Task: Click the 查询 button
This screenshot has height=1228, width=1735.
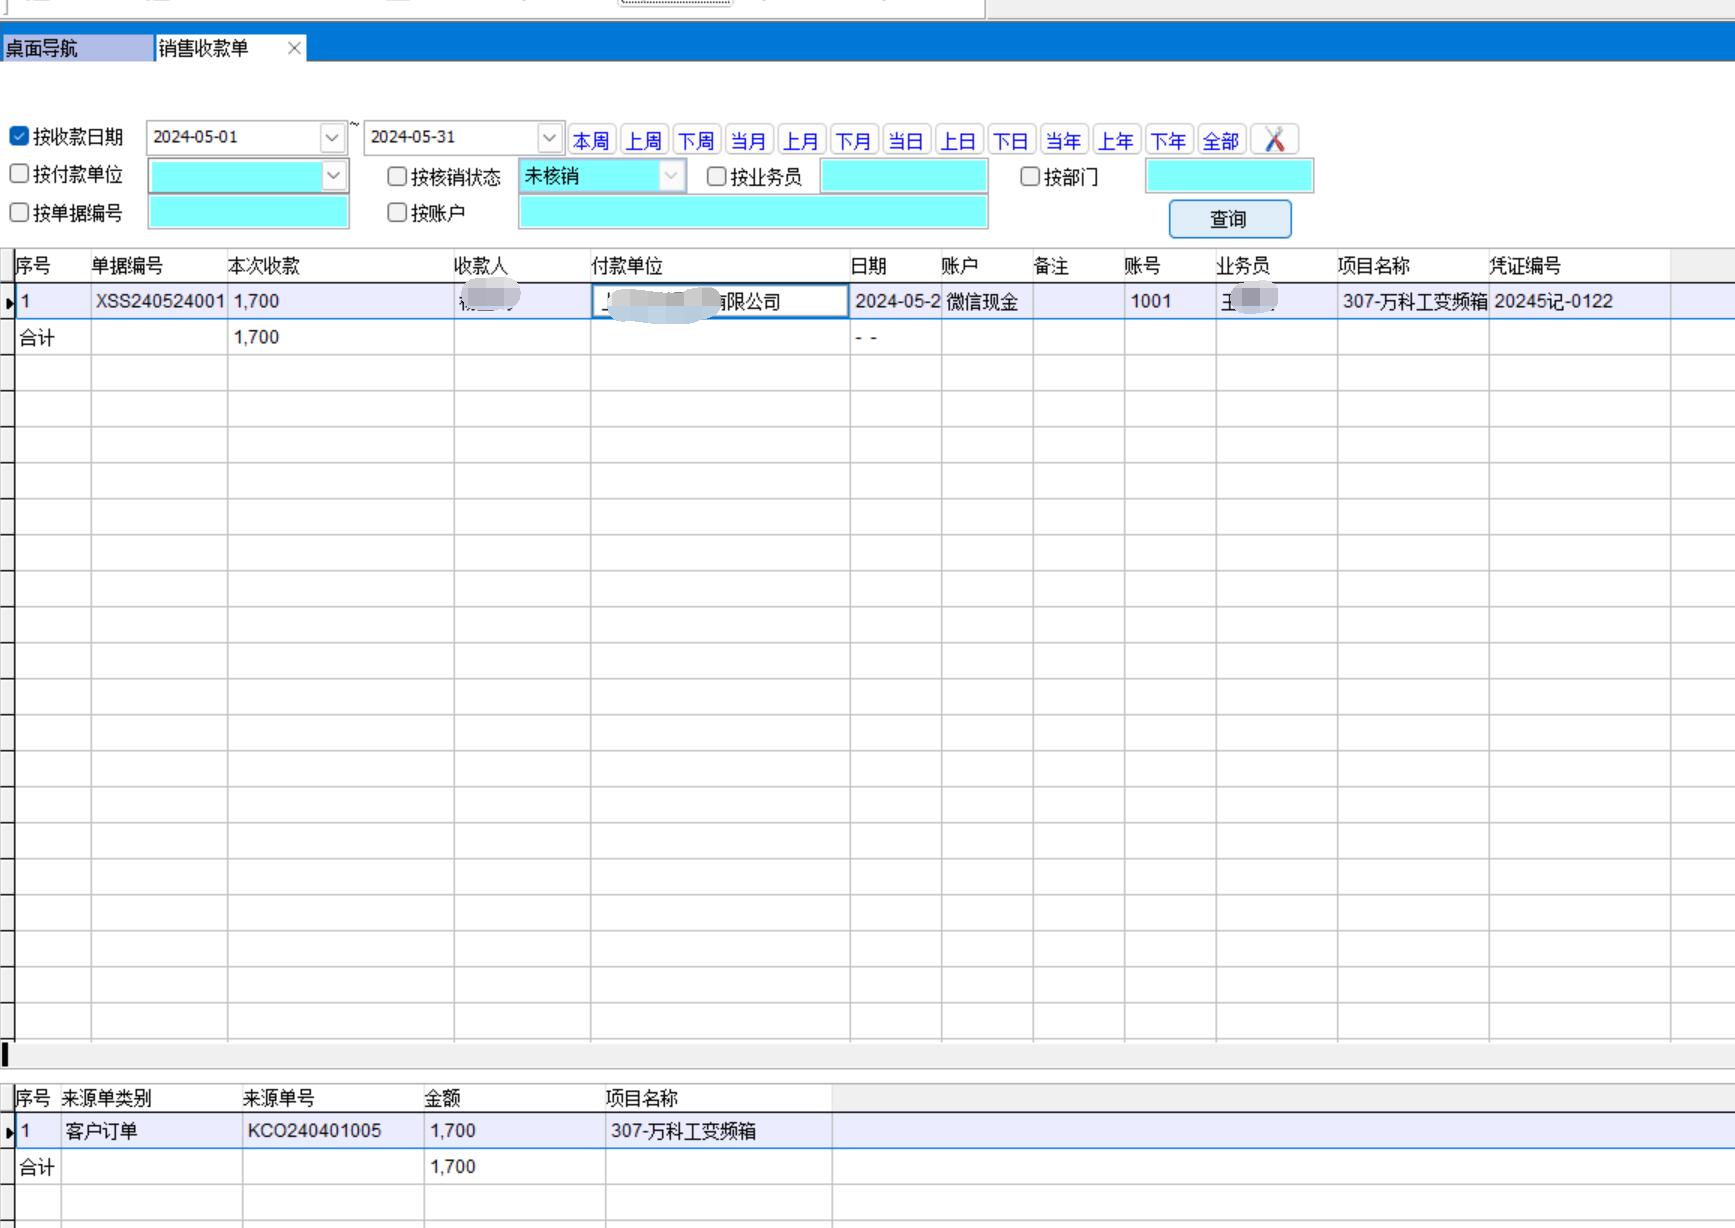Action: 1229,219
